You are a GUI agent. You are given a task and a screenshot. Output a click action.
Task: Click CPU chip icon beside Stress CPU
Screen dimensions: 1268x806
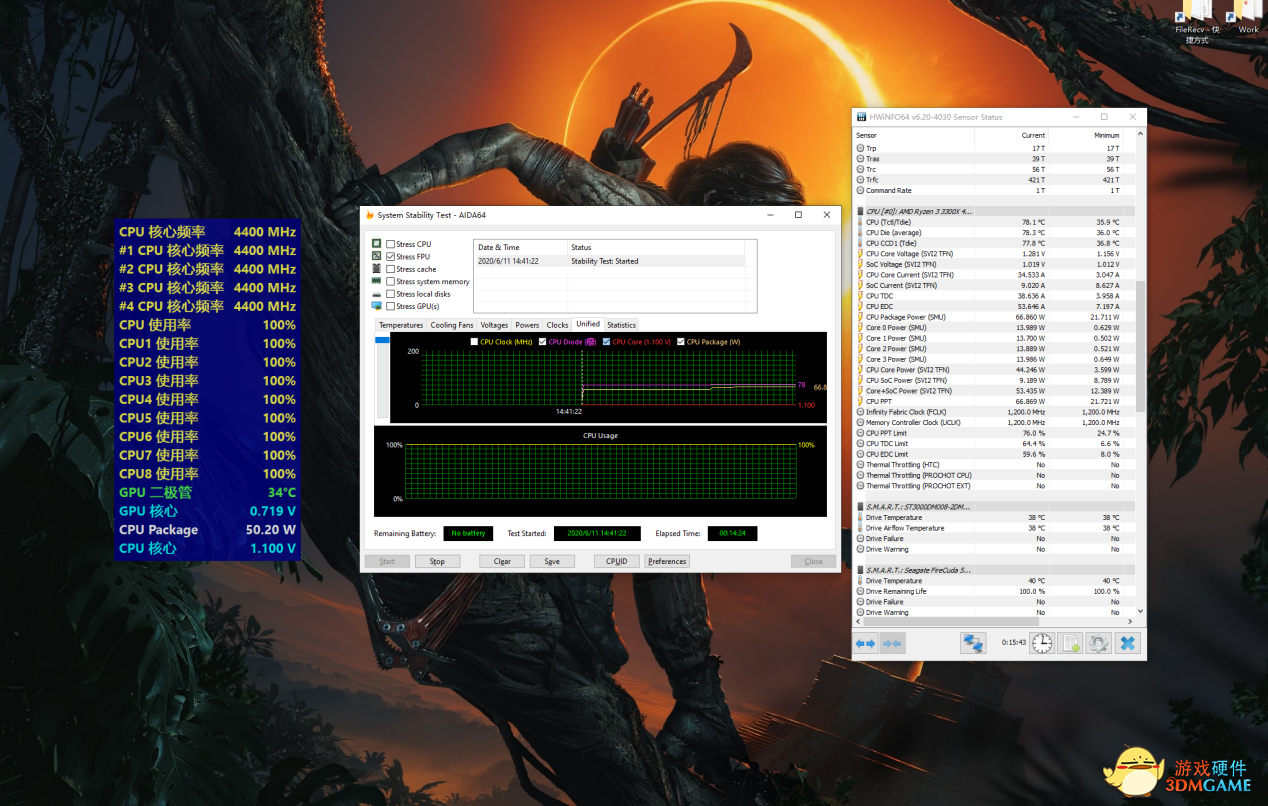coord(376,244)
